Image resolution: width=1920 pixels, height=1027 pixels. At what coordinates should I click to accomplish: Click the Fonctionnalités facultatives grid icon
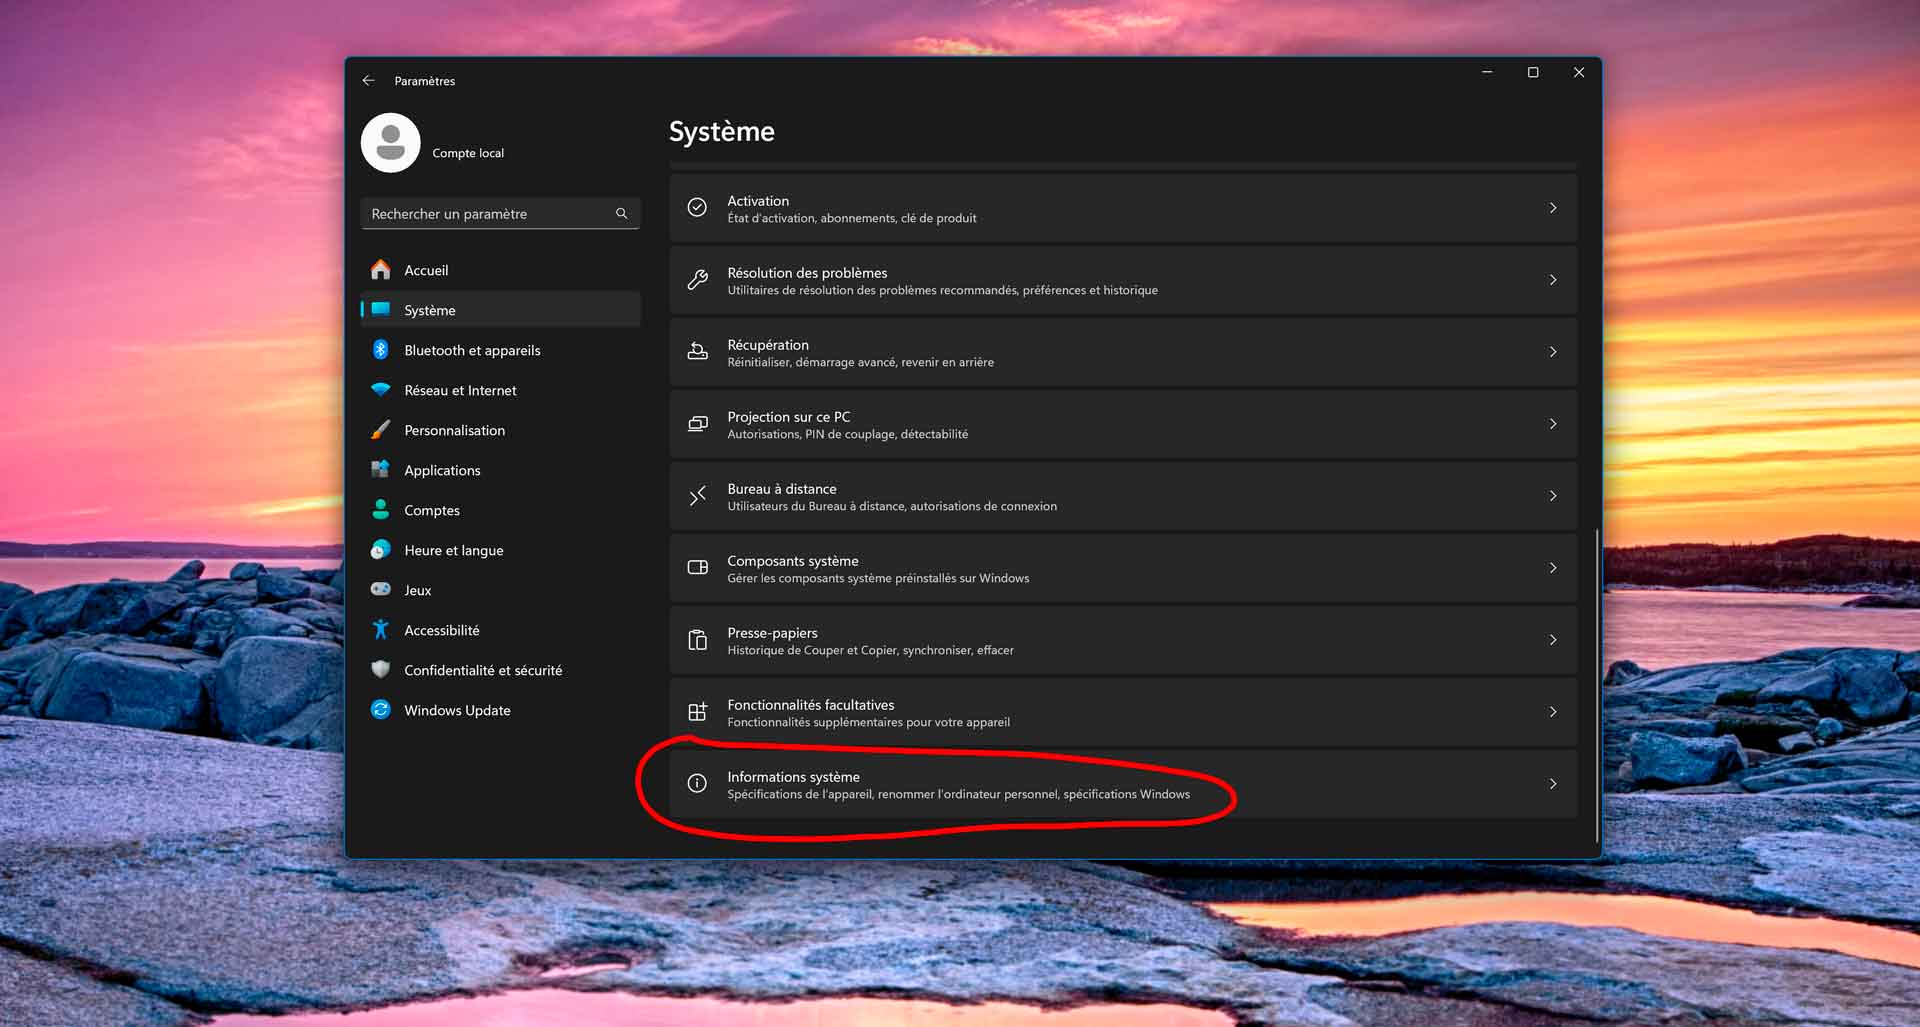697,712
